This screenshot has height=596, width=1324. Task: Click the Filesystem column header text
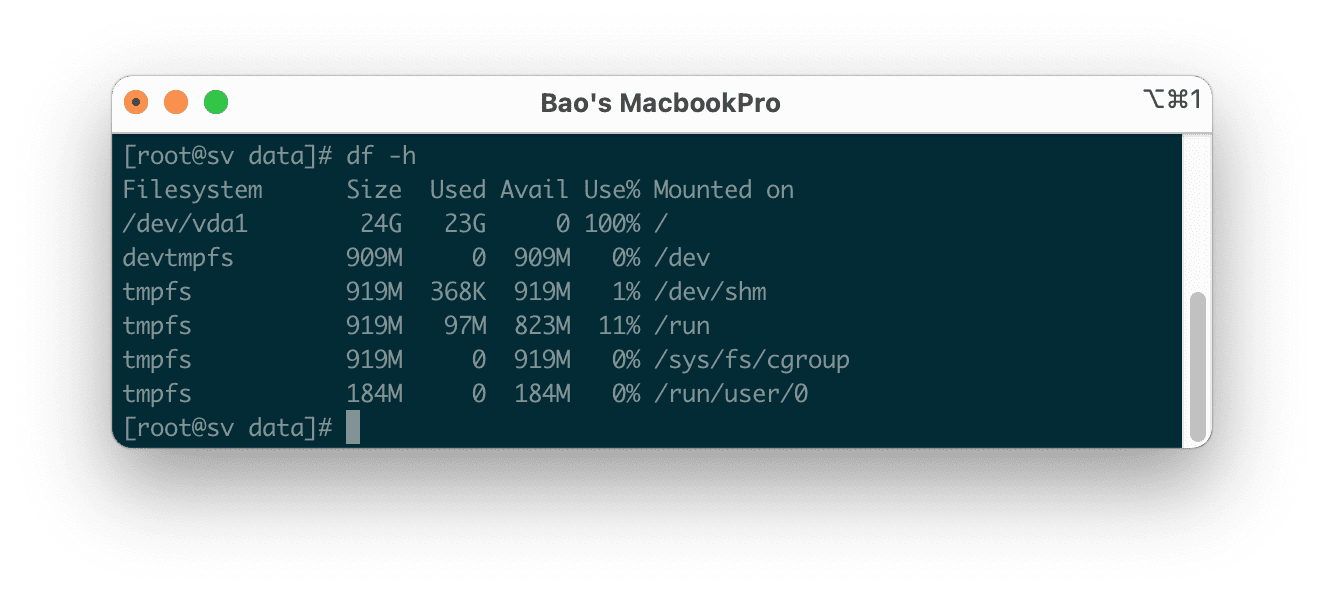pyautogui.click(x=192, y=189)
